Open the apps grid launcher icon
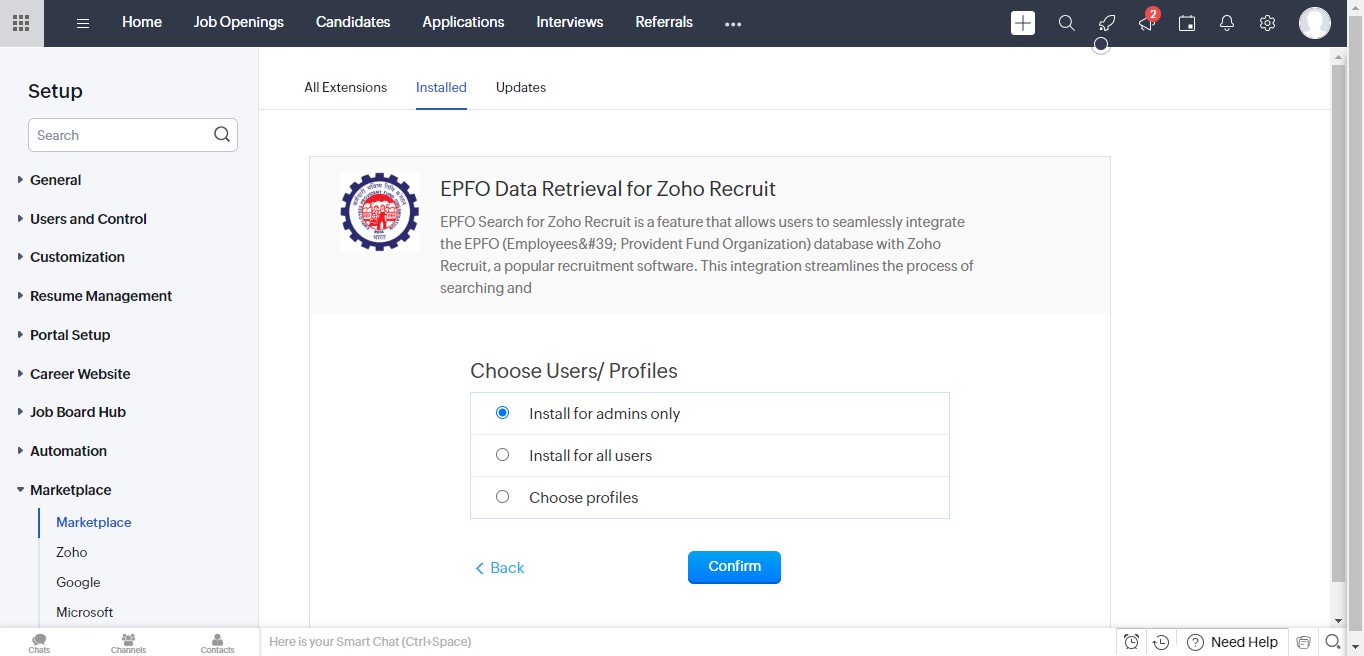The height and width of the screenshot is (656, 1364). click(x=20, y=23)
